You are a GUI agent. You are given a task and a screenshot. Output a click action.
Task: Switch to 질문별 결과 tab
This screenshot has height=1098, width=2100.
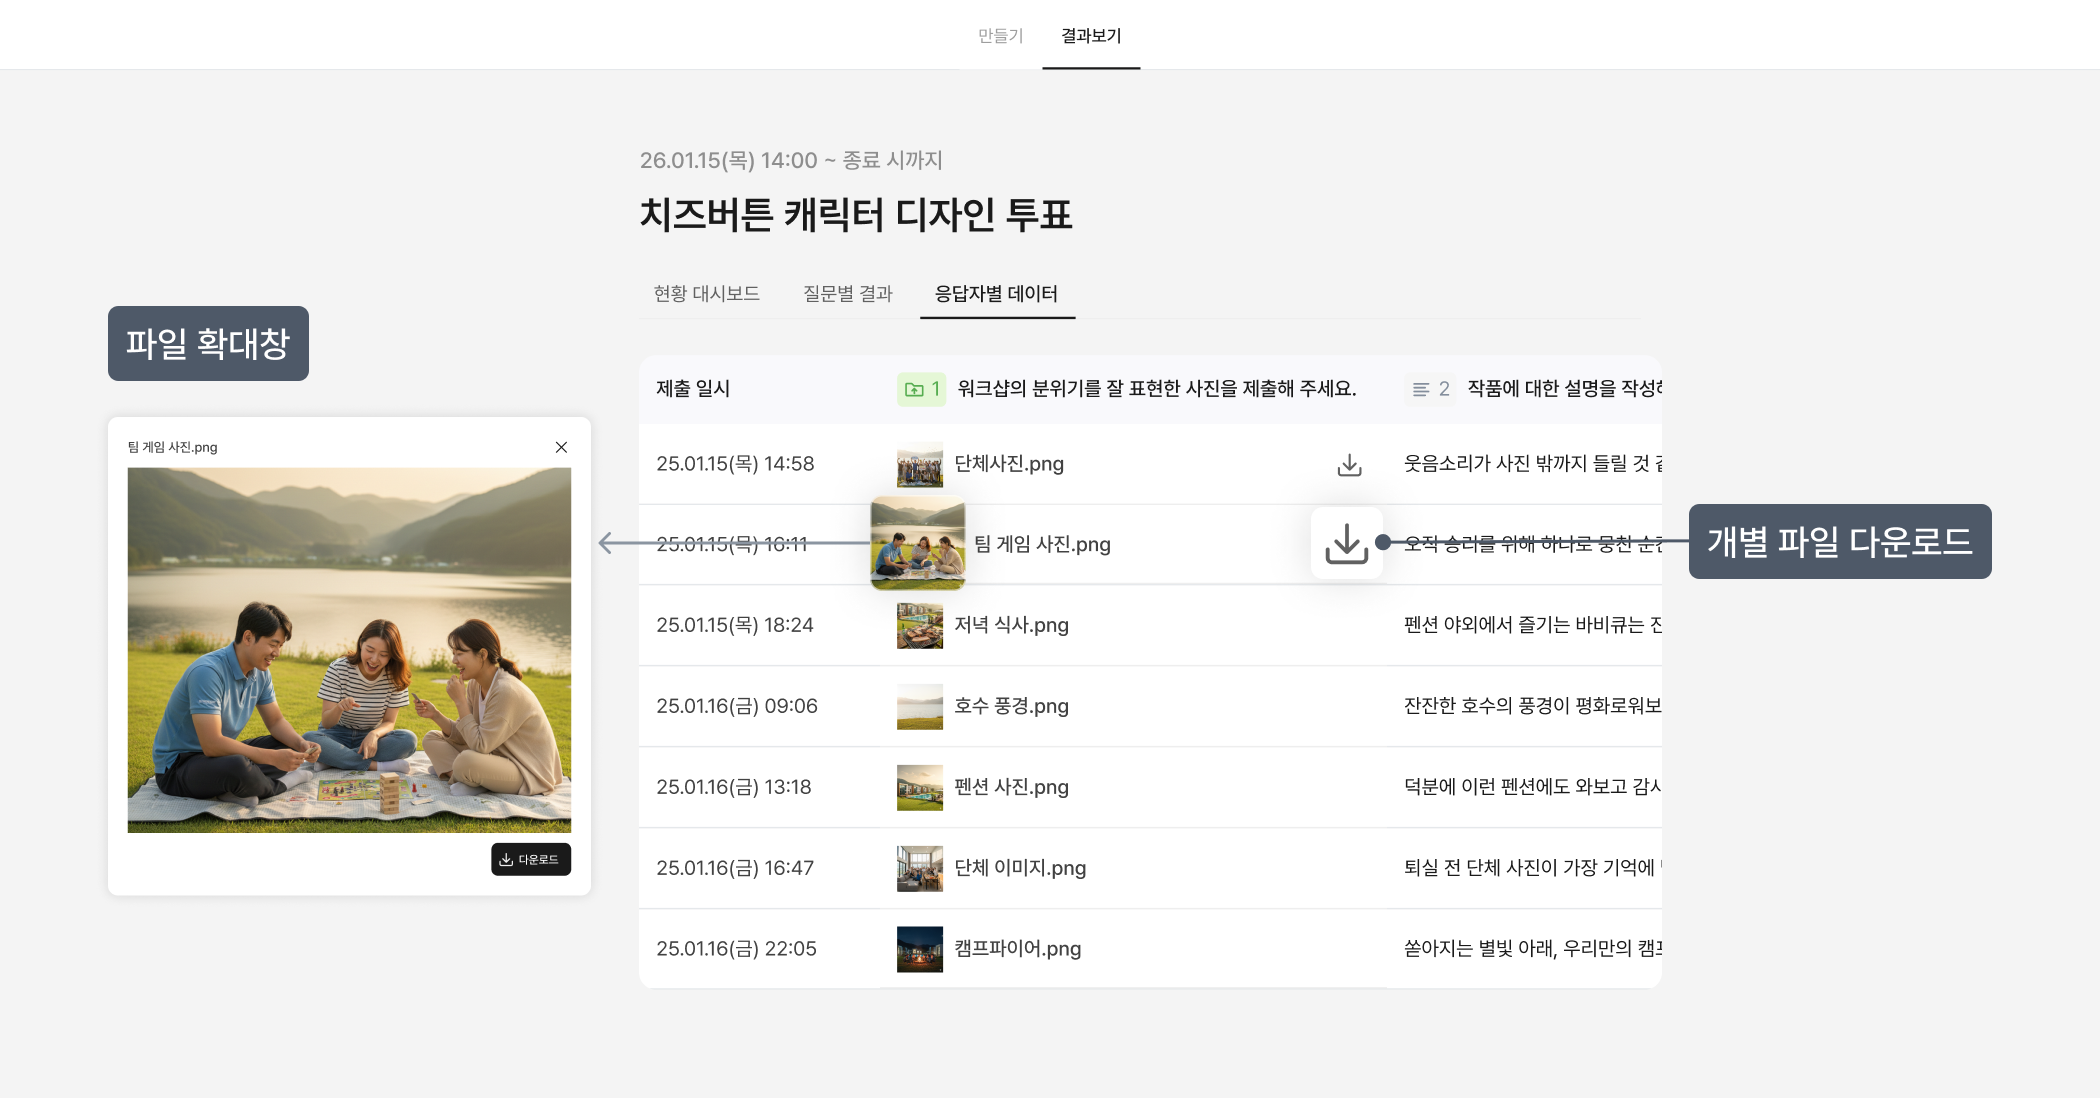pyautogui.click(x=847, y=294)
